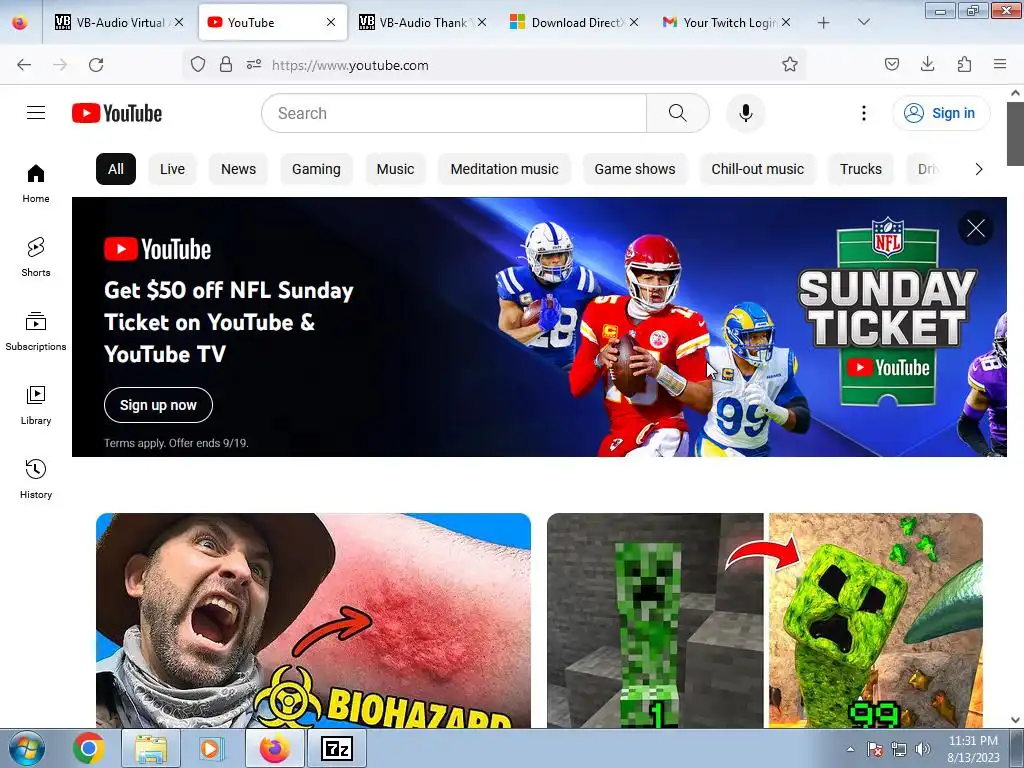Switch to the VB-Audio Virtual tab

click(119, 23)
